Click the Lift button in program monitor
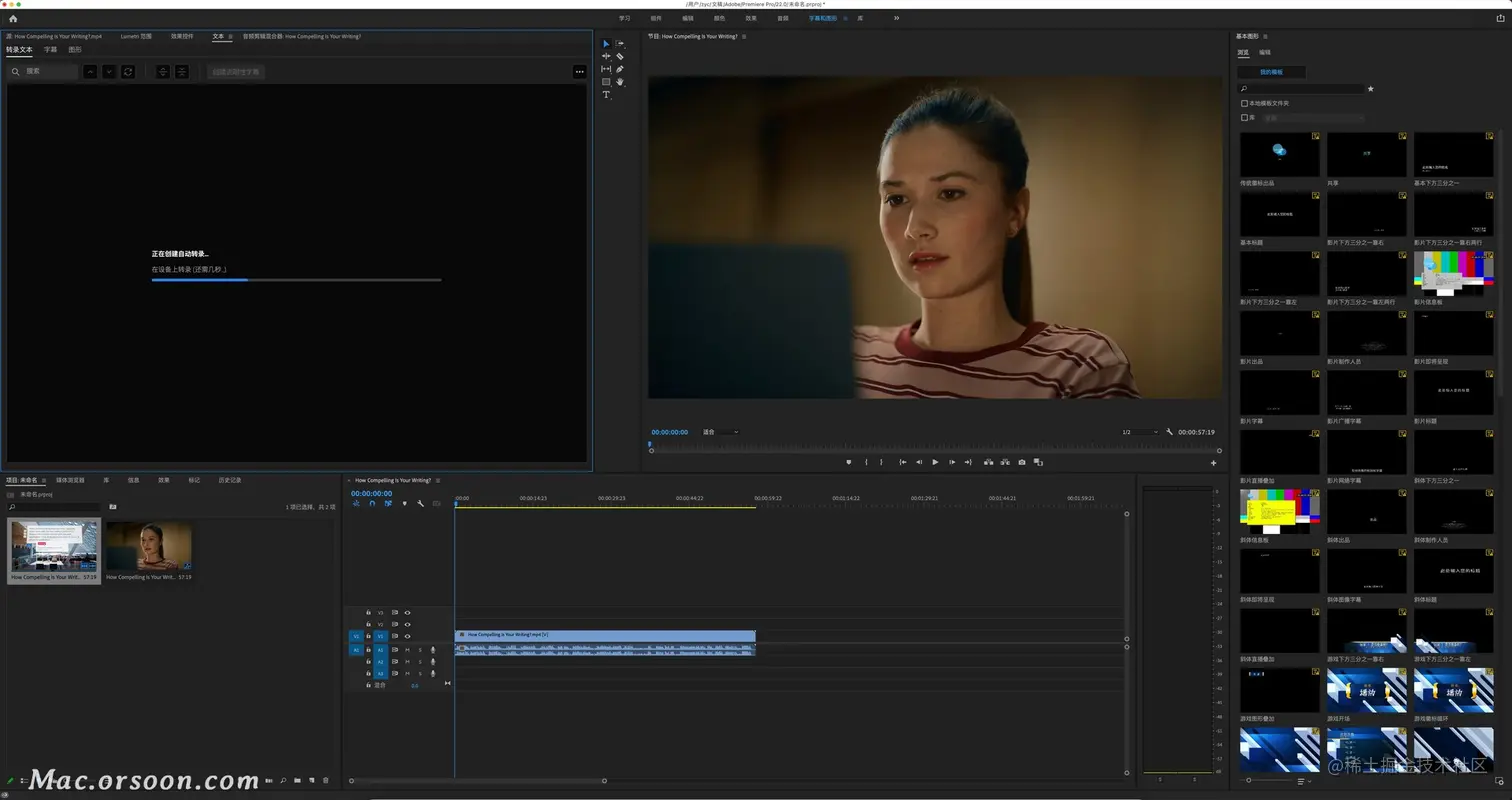The height and width of the screenshot is (800, 1512). pyautogui.click(x=989, y=462)
